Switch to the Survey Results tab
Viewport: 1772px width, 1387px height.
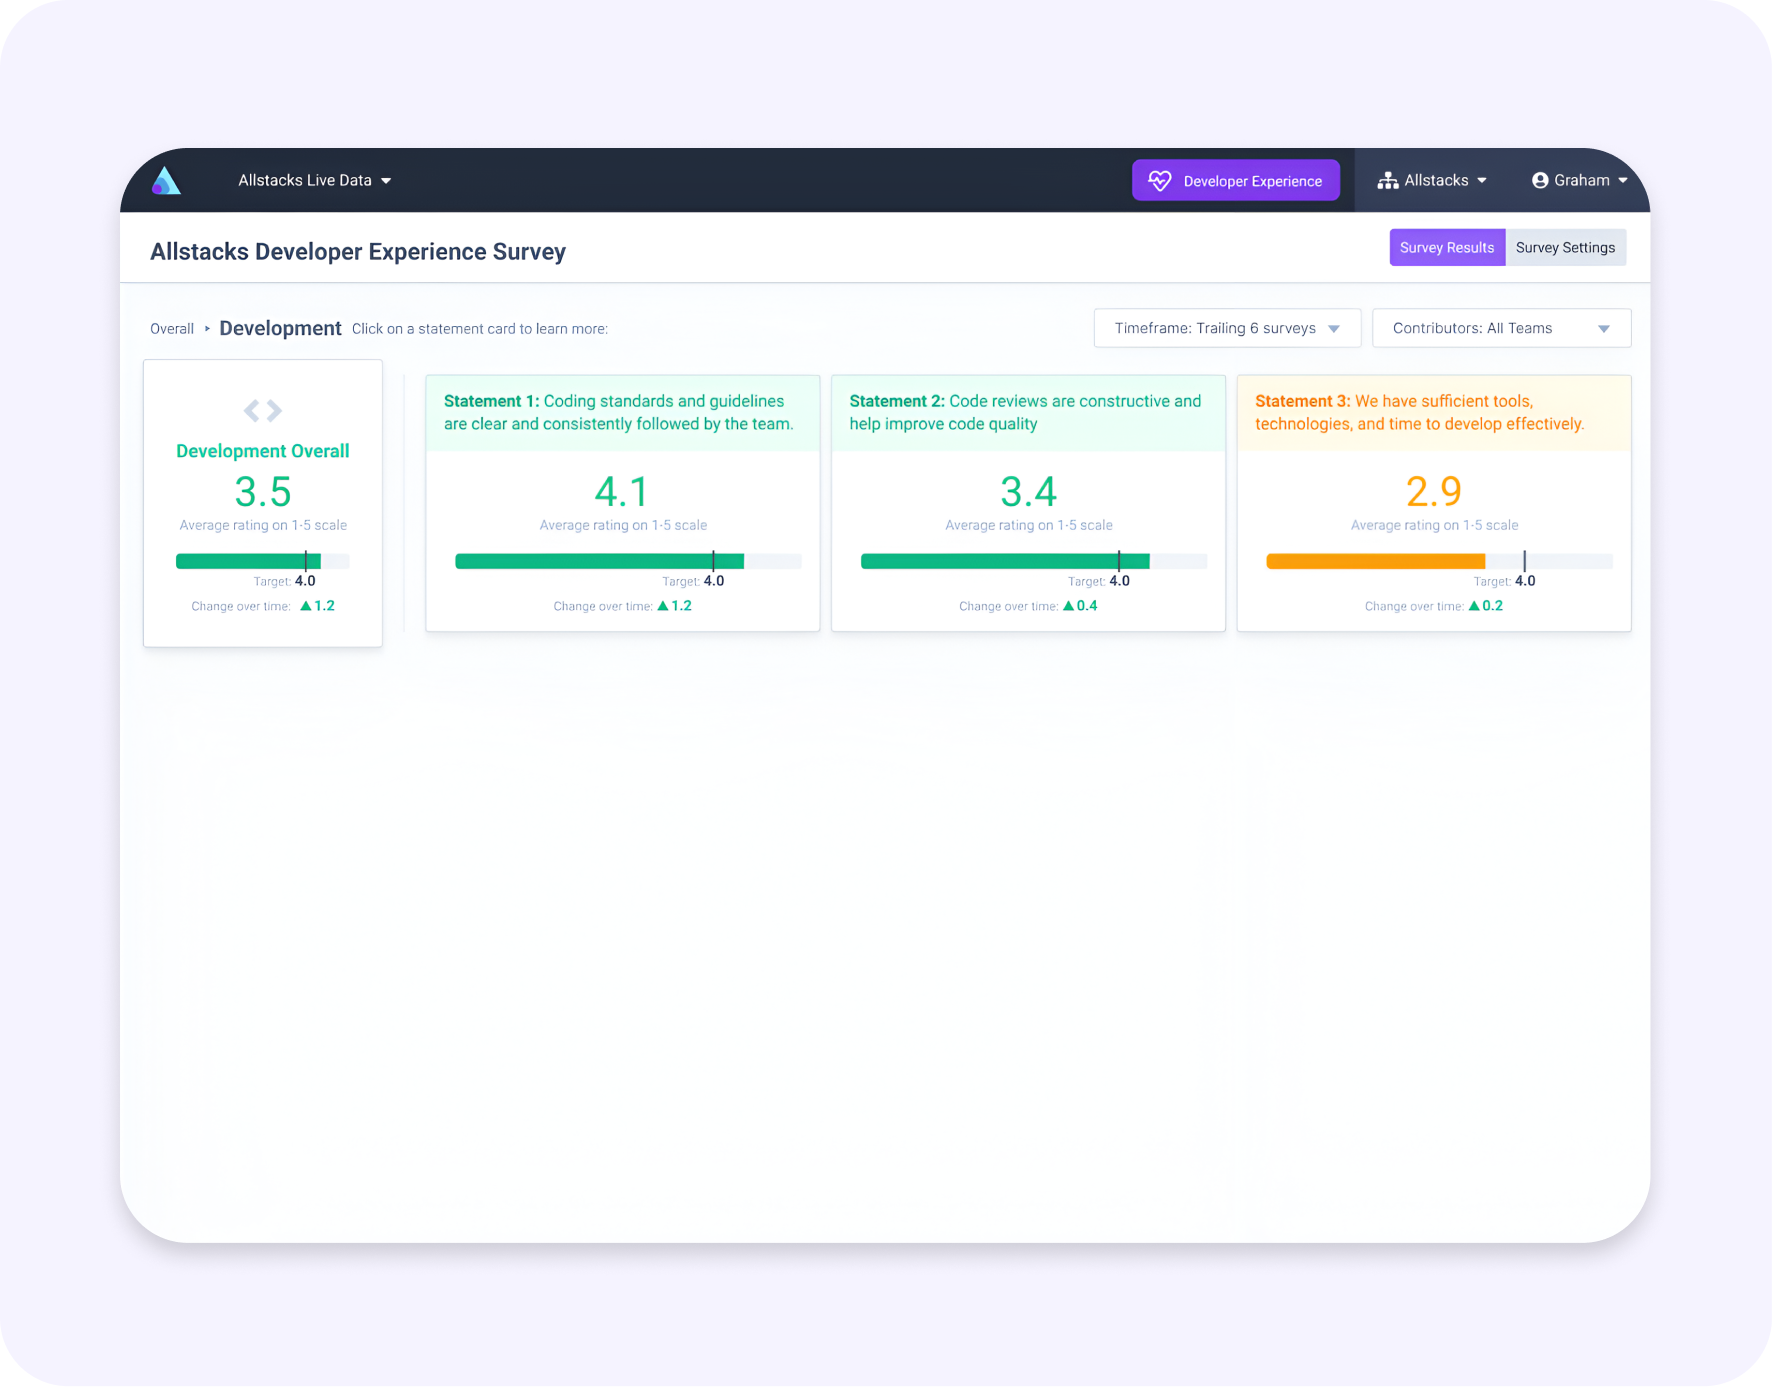(1446, 248)
